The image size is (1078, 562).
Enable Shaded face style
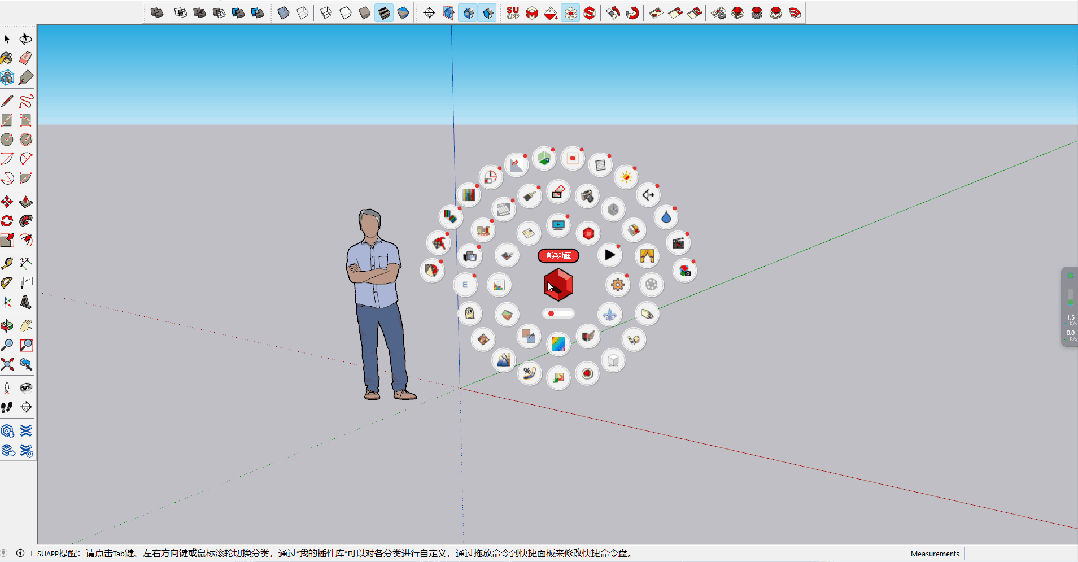coord(364,12)
